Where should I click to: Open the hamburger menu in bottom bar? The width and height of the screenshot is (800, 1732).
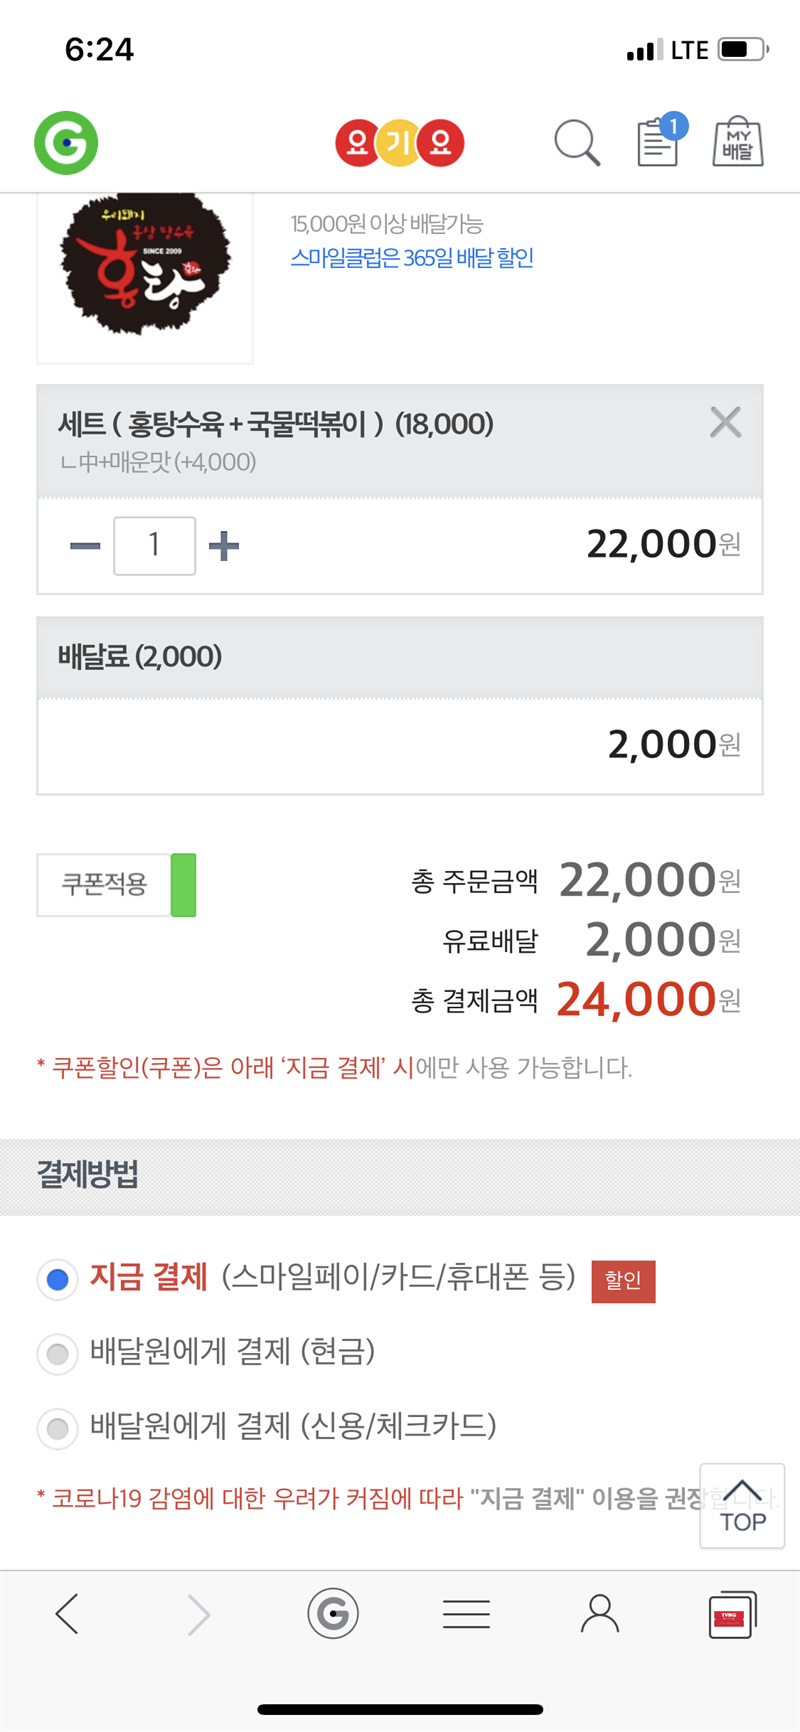pyautogui.click(x=466, y=1614)
